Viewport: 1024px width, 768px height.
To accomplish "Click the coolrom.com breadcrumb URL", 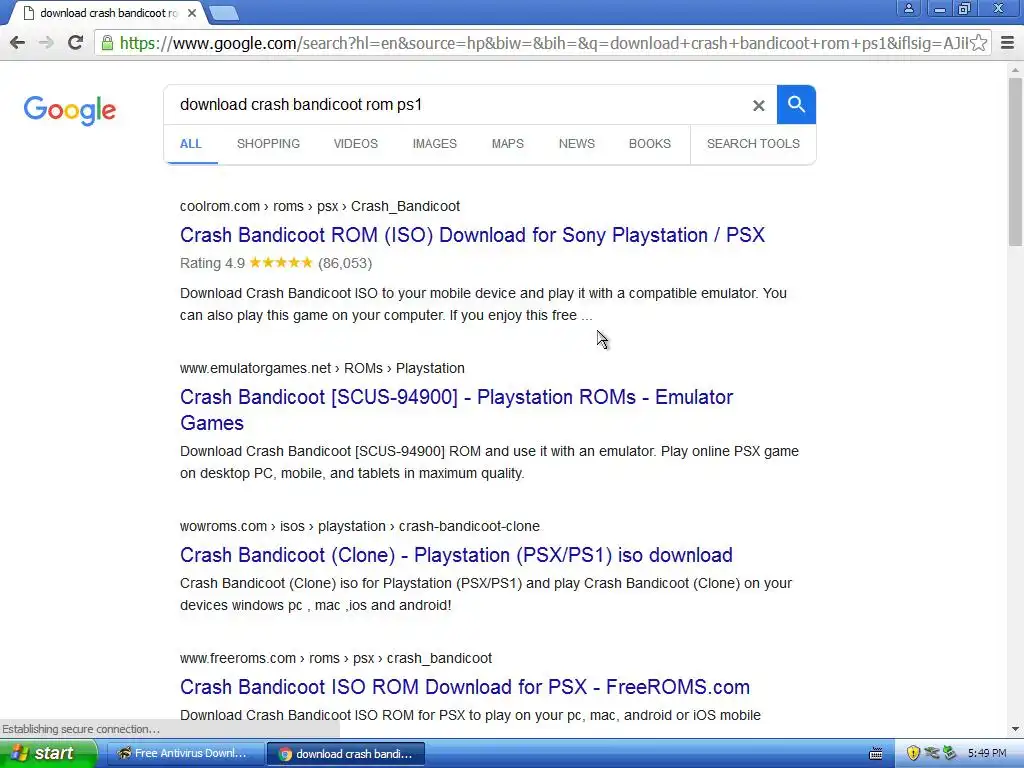I will pos(320,206).
